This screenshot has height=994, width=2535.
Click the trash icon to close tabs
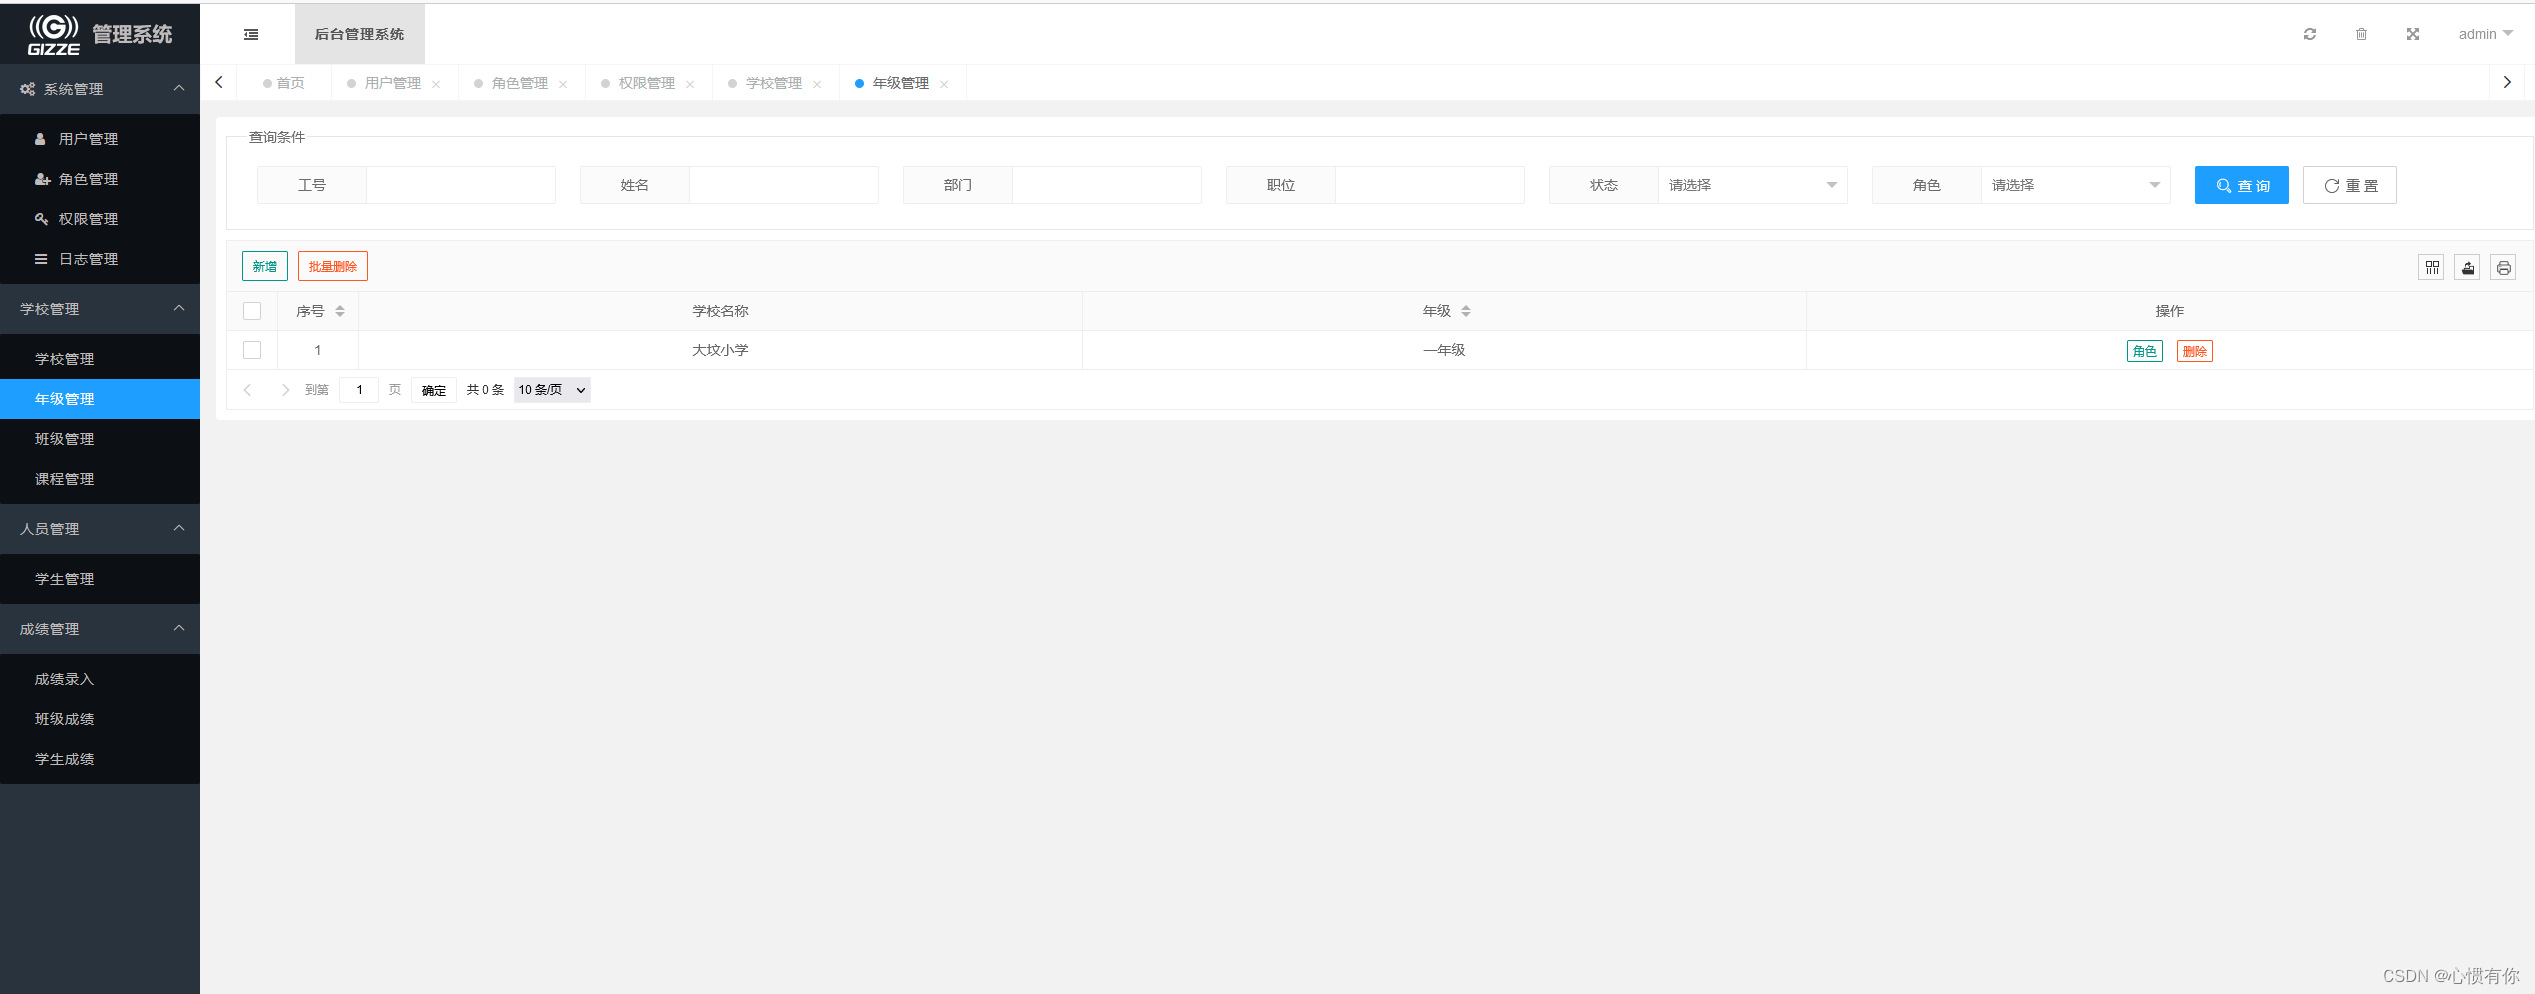[2361, 33]
